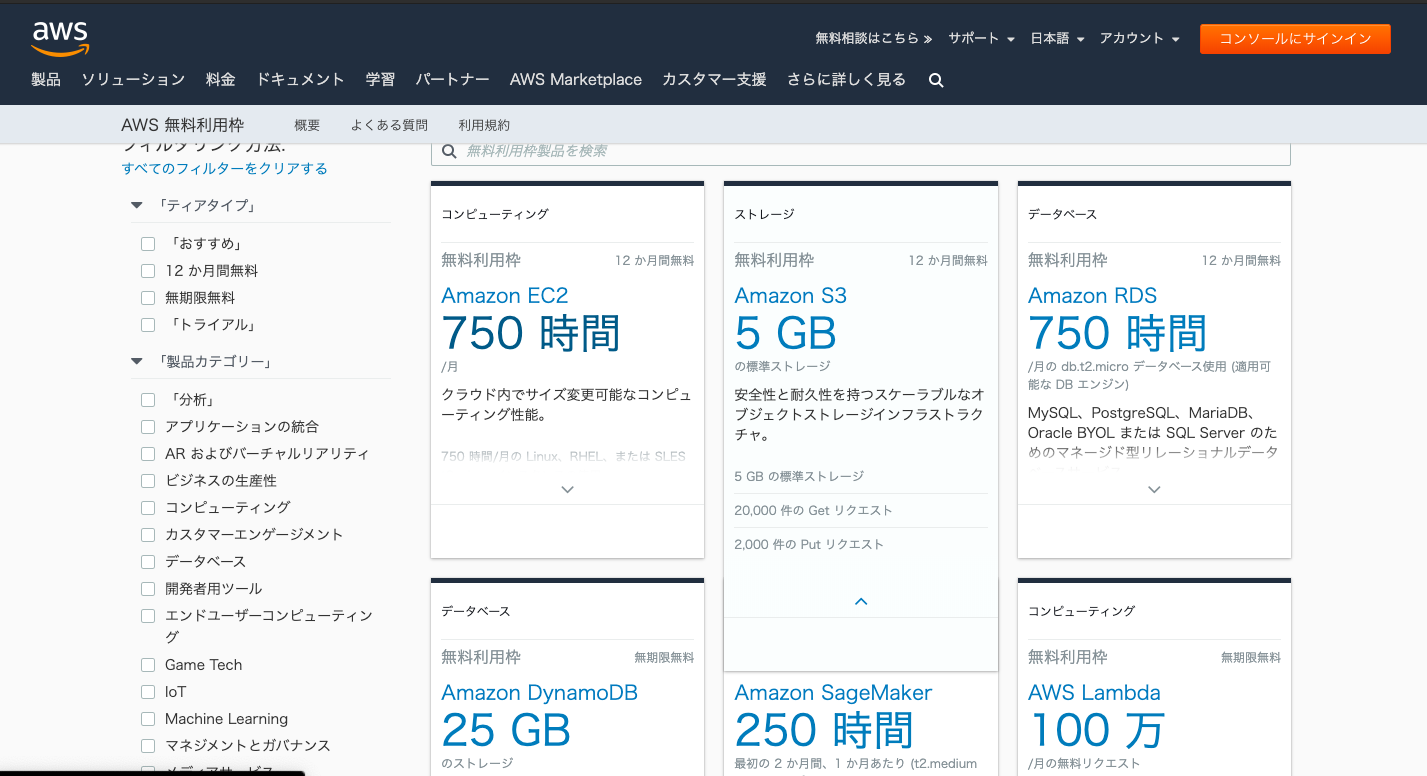Check the 12 か月間無料 filter
The height and width of the screenshot is (776, 1427).
click(148, 271)
